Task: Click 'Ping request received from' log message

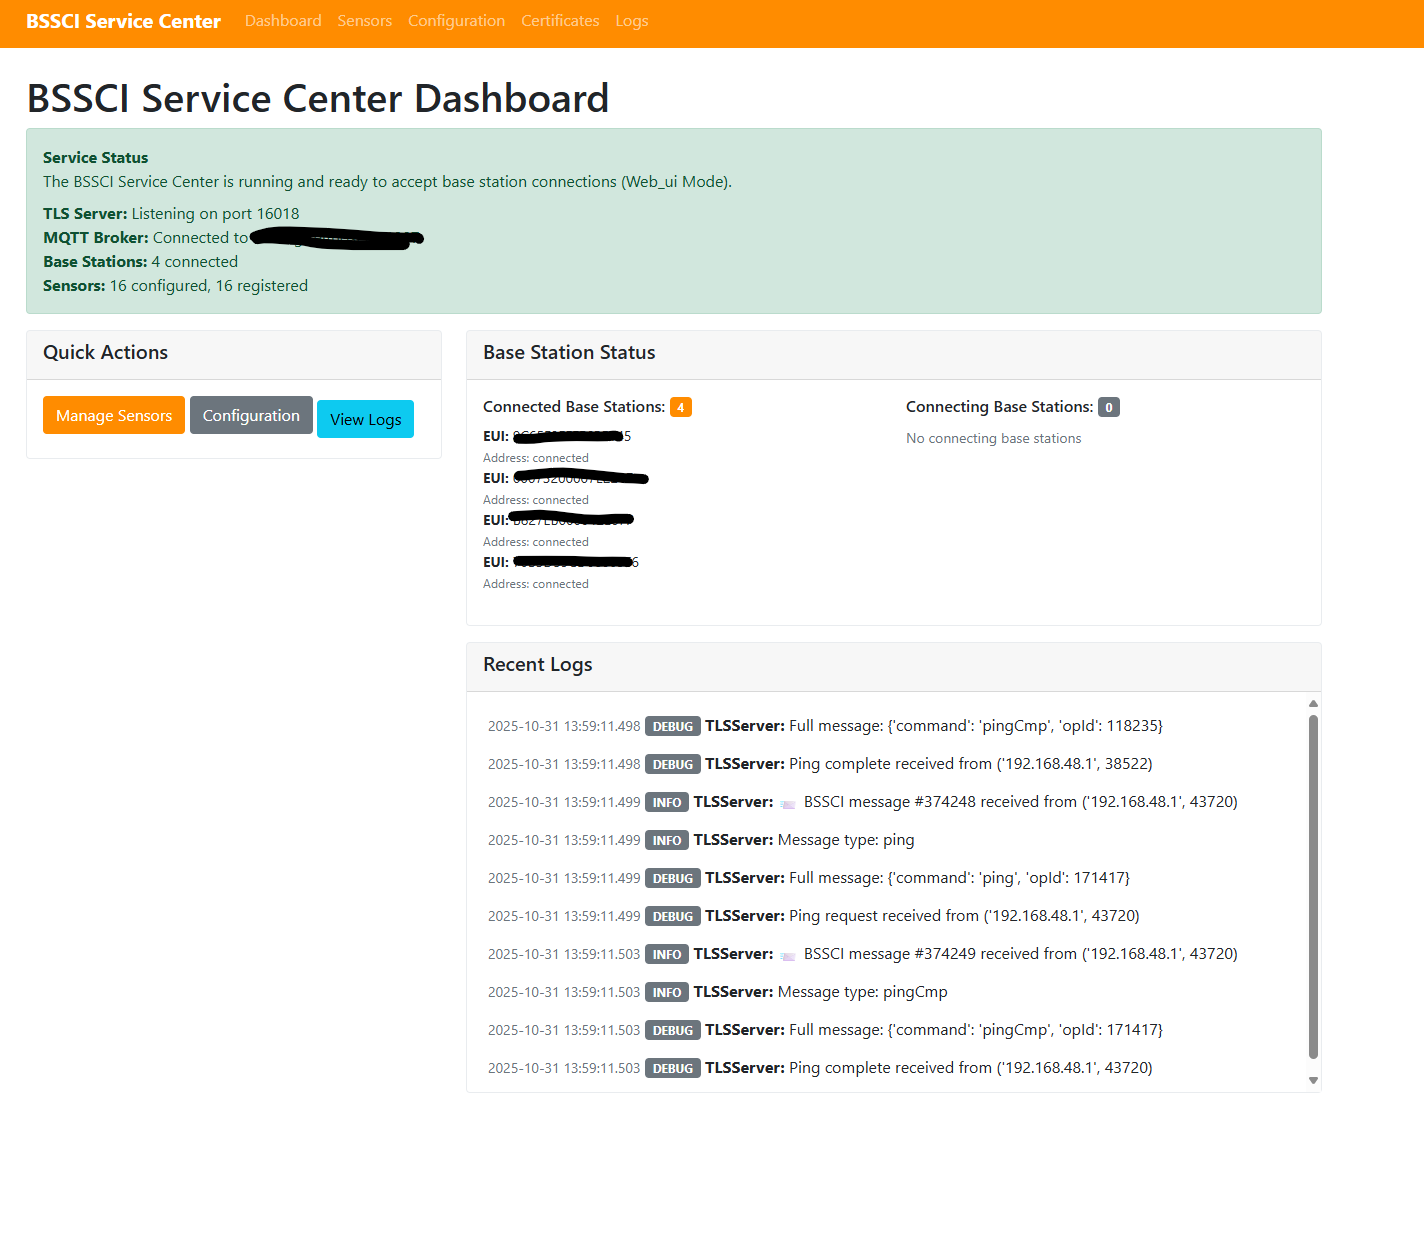Action: [x=964, y=916]
